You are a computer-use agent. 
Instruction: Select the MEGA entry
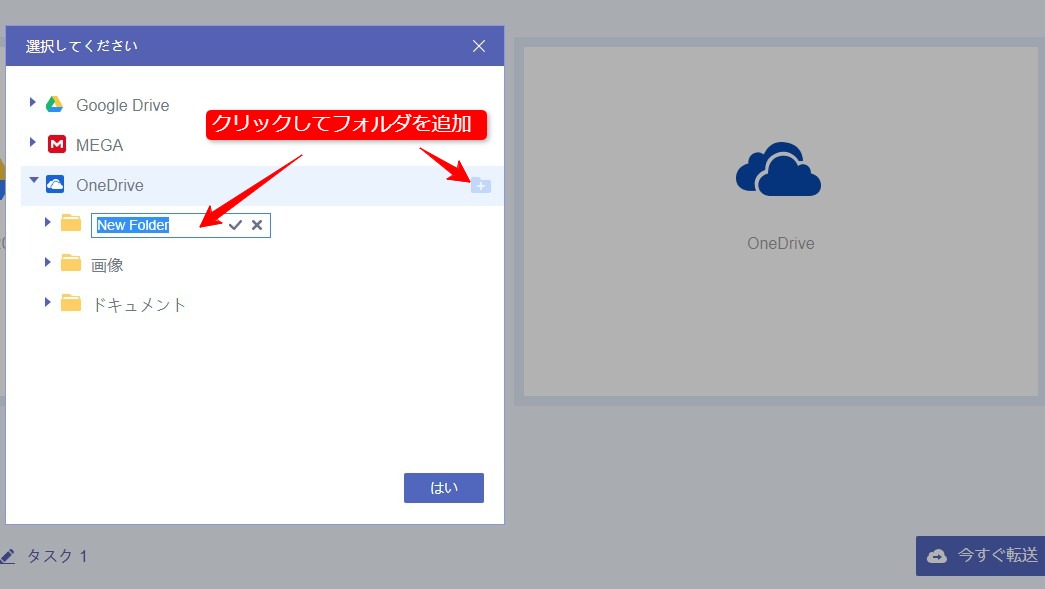(x=99, y=145)
